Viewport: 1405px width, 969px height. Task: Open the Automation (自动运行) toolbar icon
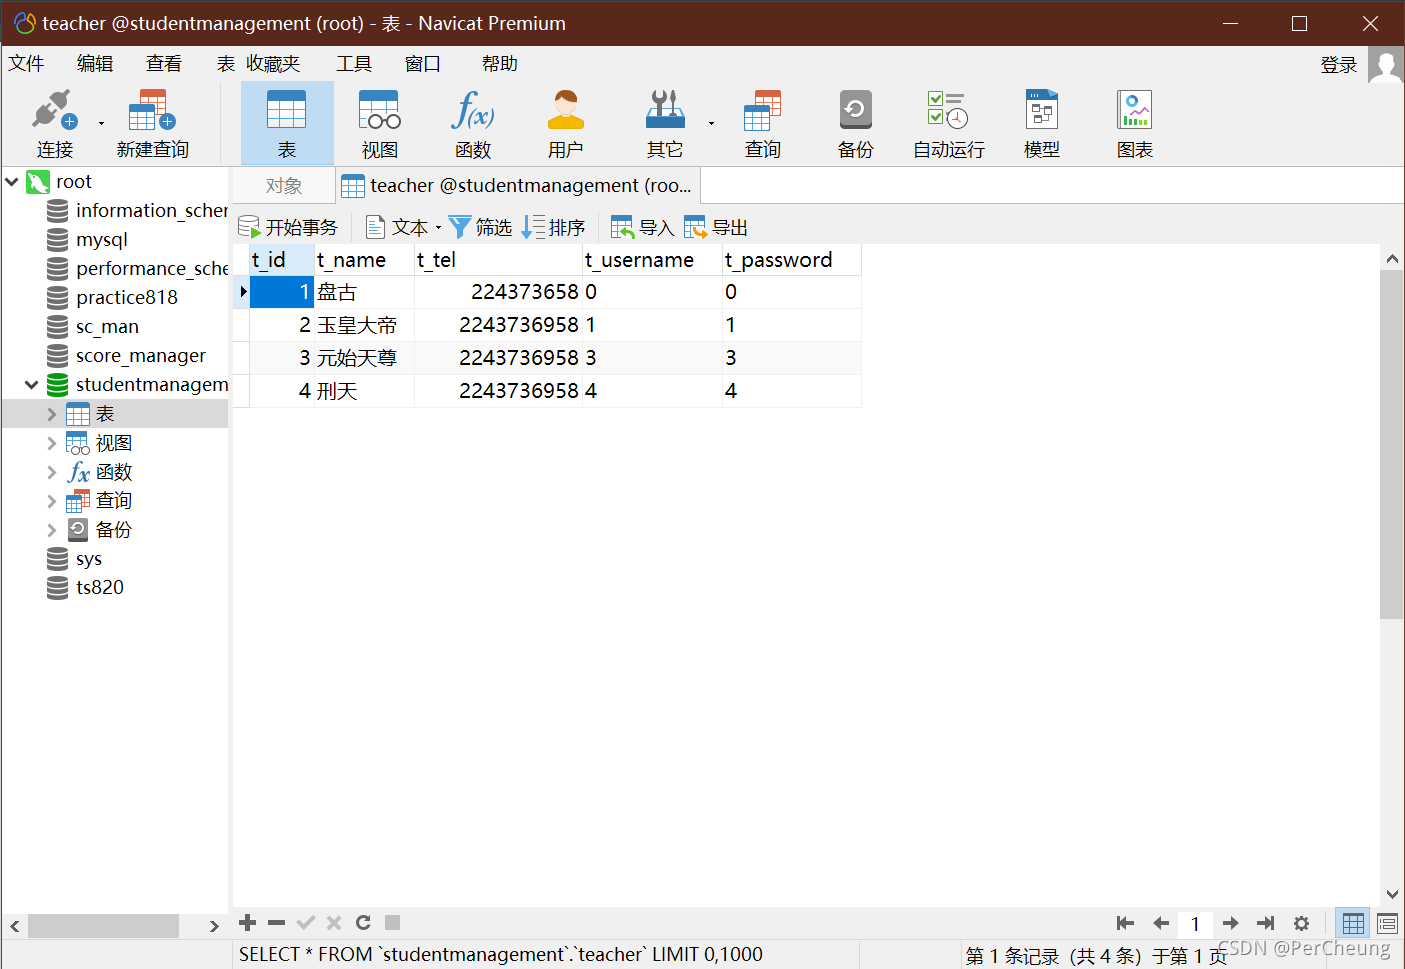[948, 124]
